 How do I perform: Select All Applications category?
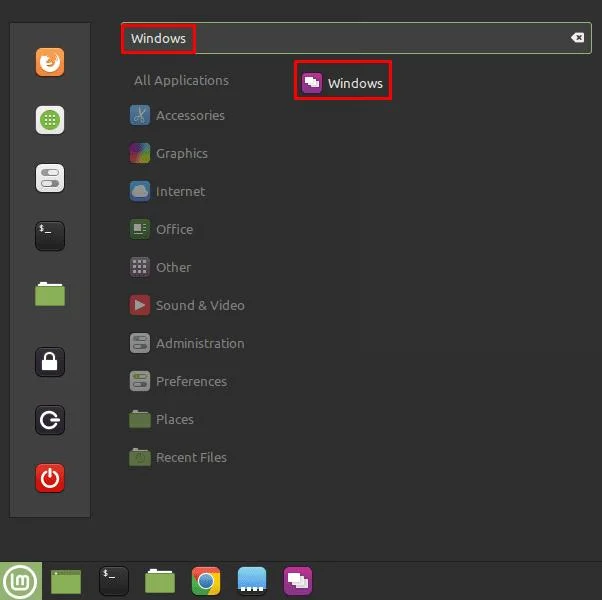(181, 80)
